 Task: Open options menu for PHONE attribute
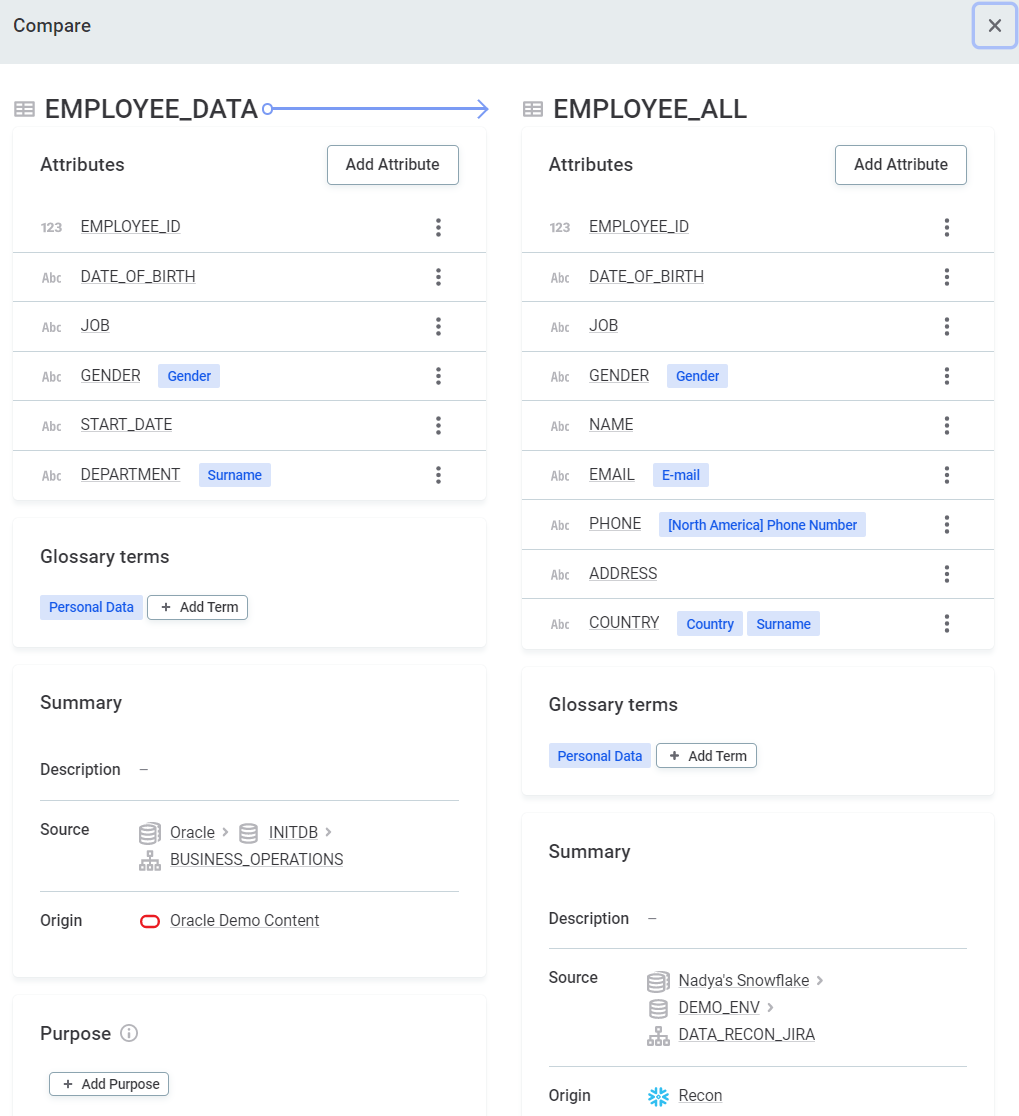point(946,525)
